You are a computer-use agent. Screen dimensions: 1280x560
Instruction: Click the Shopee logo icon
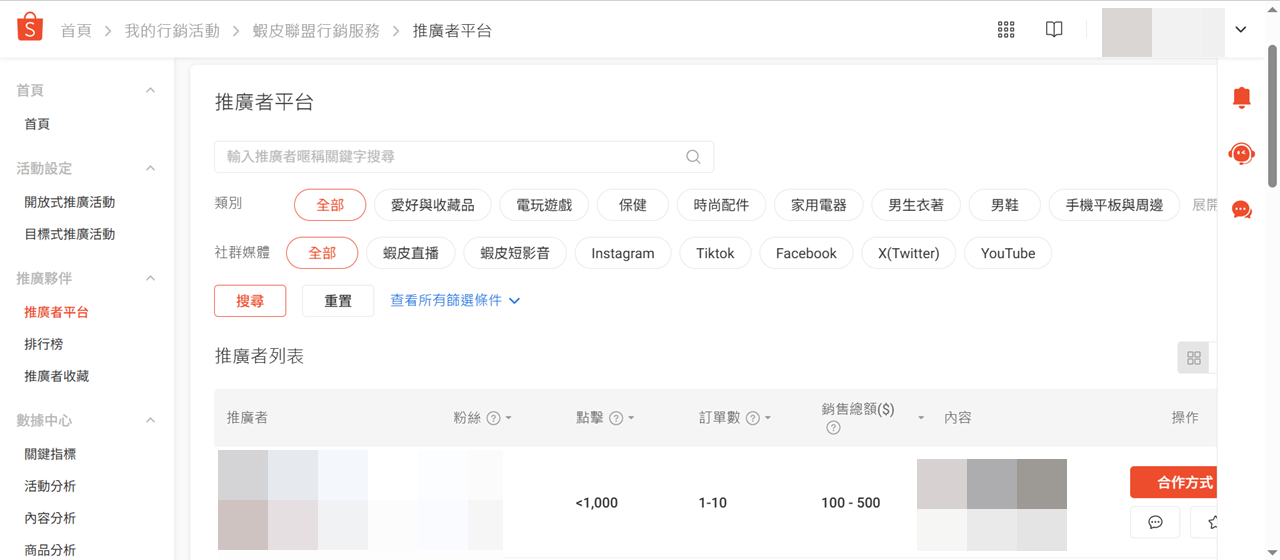click(30, 28)
